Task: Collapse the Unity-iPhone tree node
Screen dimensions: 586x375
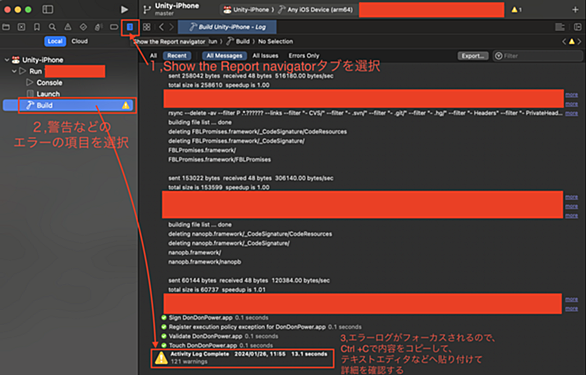Action: coord(6,60)
